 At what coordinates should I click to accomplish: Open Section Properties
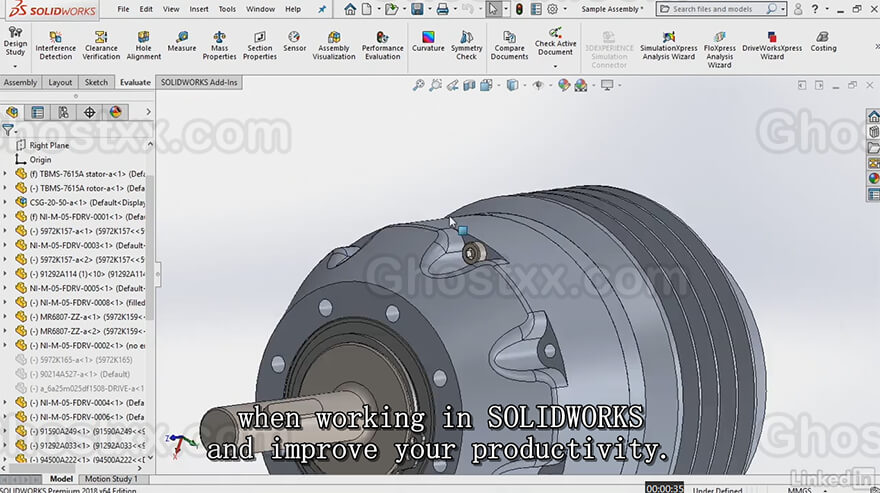pos(260,46)
